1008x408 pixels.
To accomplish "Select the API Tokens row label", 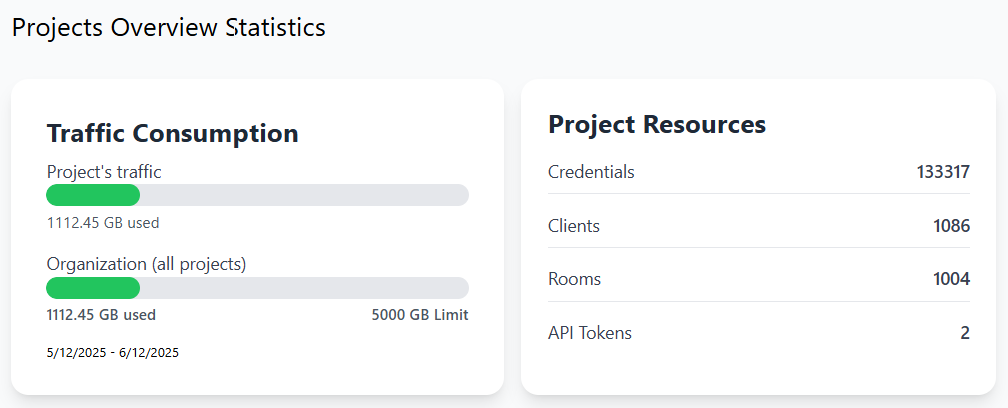I will click(590, 333).
